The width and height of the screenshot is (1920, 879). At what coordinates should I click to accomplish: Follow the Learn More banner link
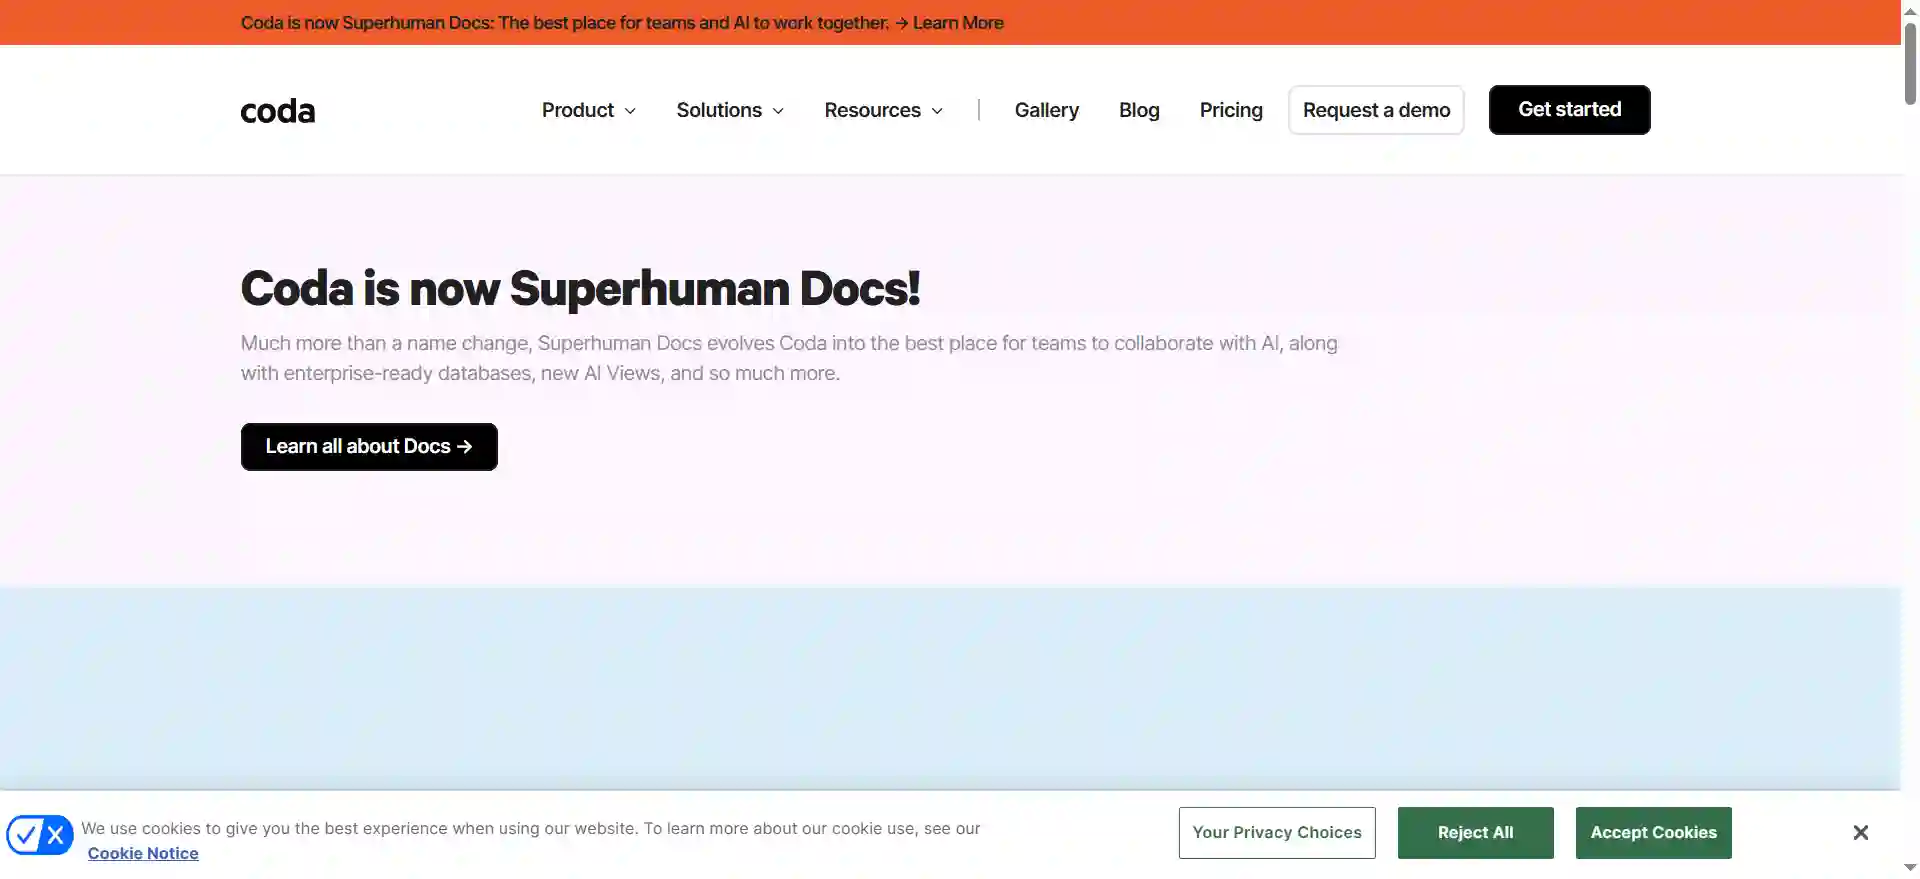(949, 22)
